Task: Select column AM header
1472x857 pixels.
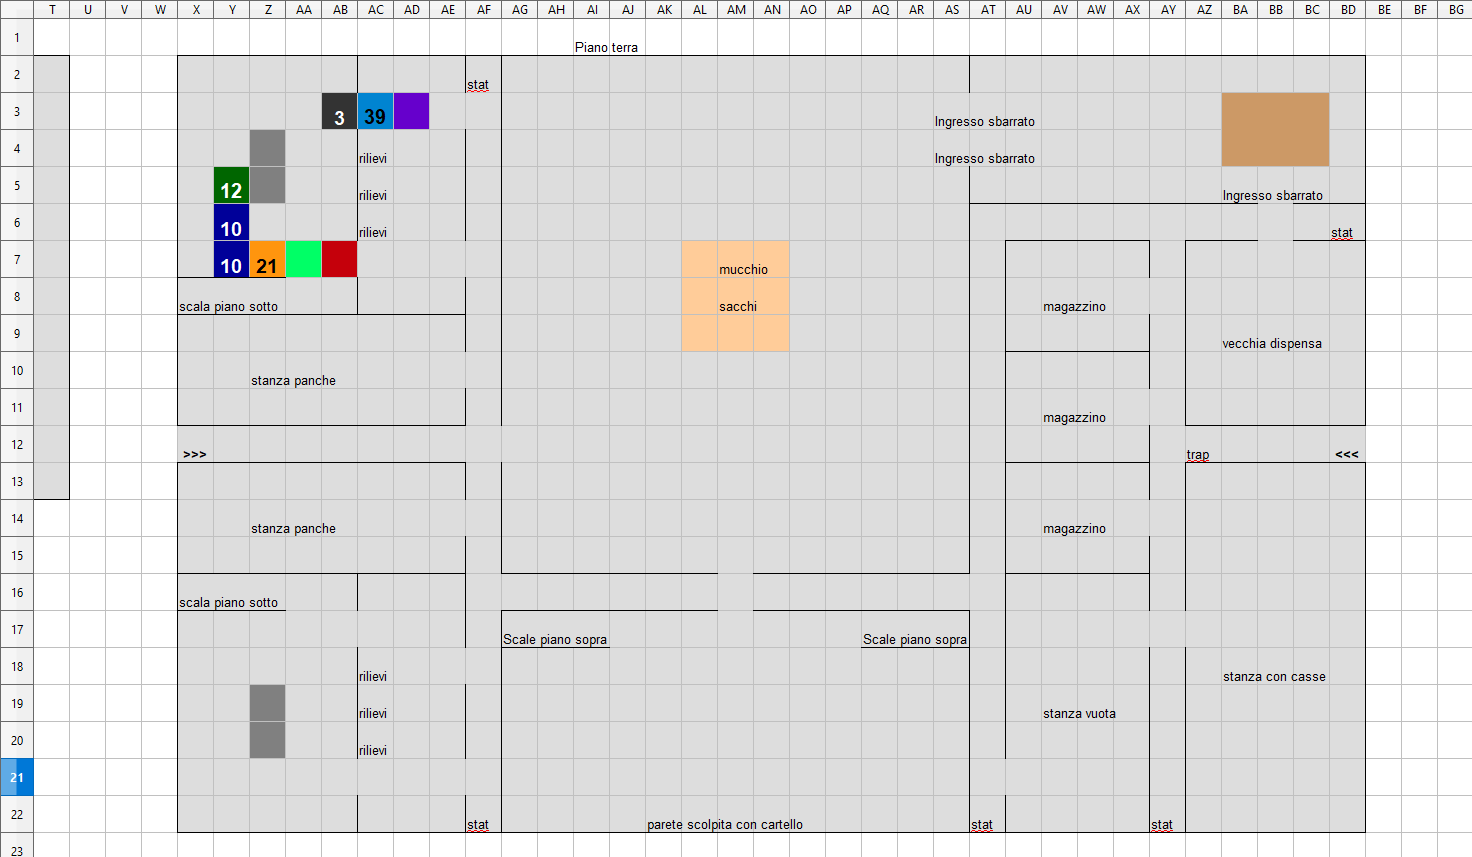Action: click(736, 10)
